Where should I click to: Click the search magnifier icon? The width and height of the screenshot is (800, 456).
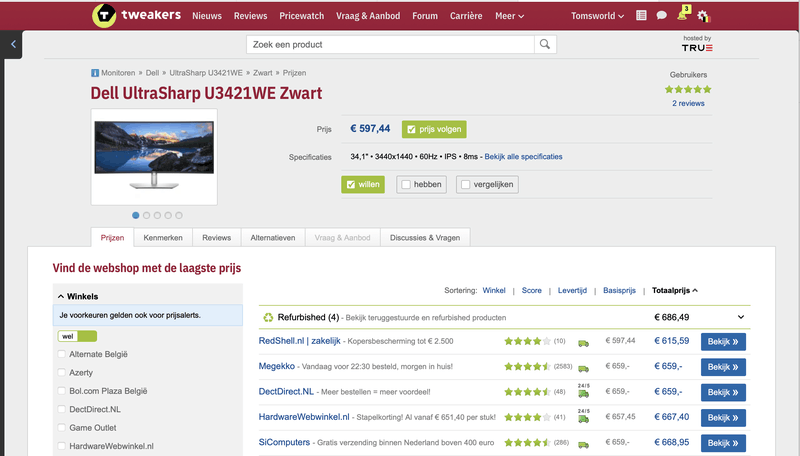pos(545,44)
